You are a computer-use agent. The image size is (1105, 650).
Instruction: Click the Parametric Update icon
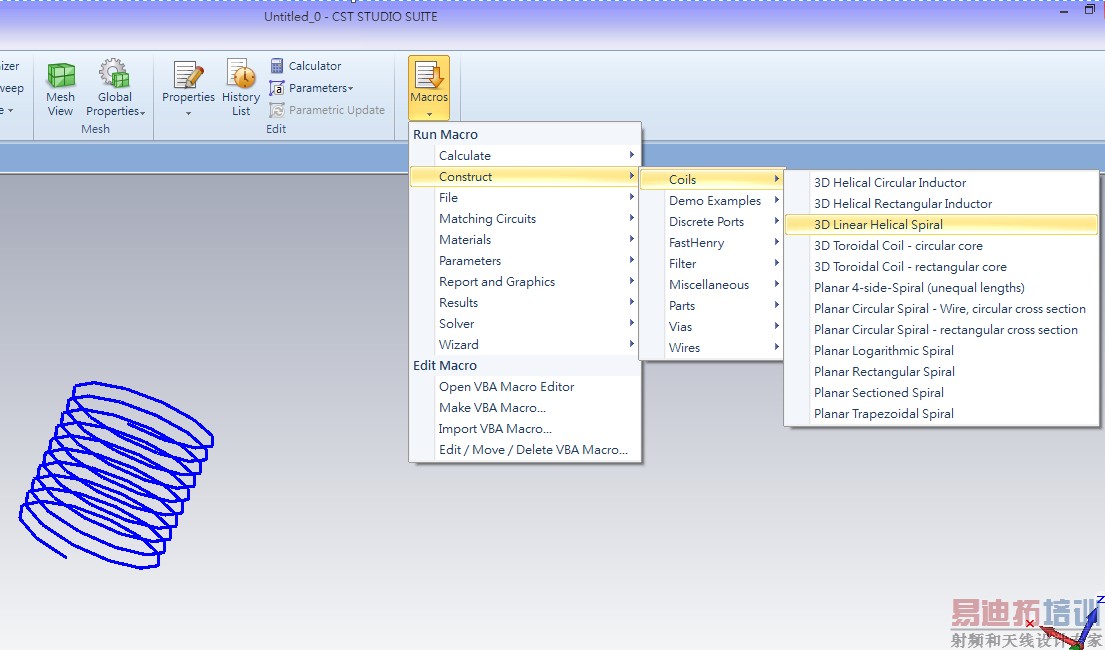pos(277,110)
